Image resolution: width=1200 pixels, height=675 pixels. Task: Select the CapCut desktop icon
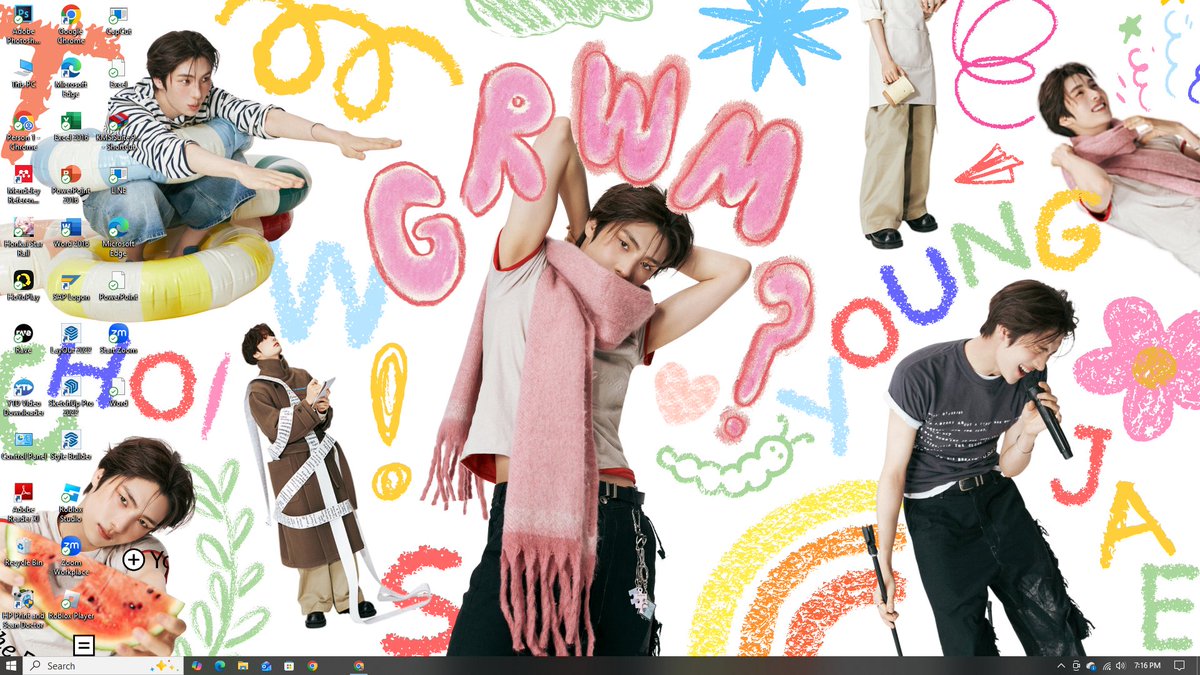pyautogui.click(x=117, y=22)
